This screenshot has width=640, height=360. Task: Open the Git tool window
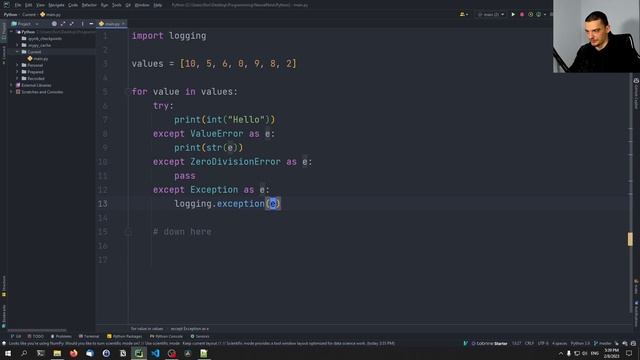point(16,336)
